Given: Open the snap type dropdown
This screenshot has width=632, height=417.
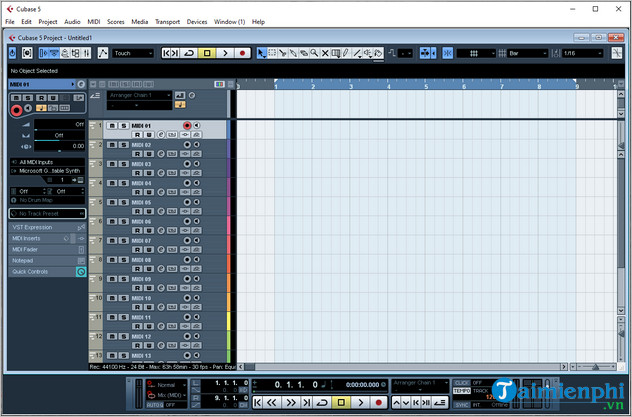Looking at the screenshot, I should [476, 53].
